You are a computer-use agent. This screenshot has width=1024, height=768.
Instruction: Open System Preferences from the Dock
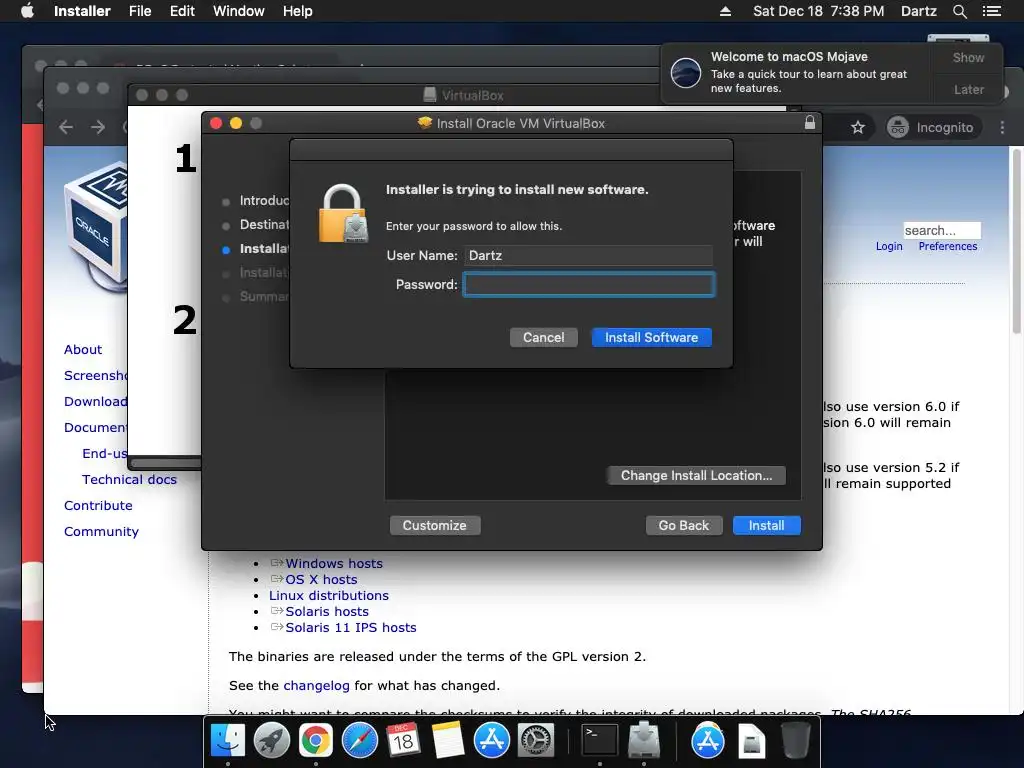pos(536,741)
